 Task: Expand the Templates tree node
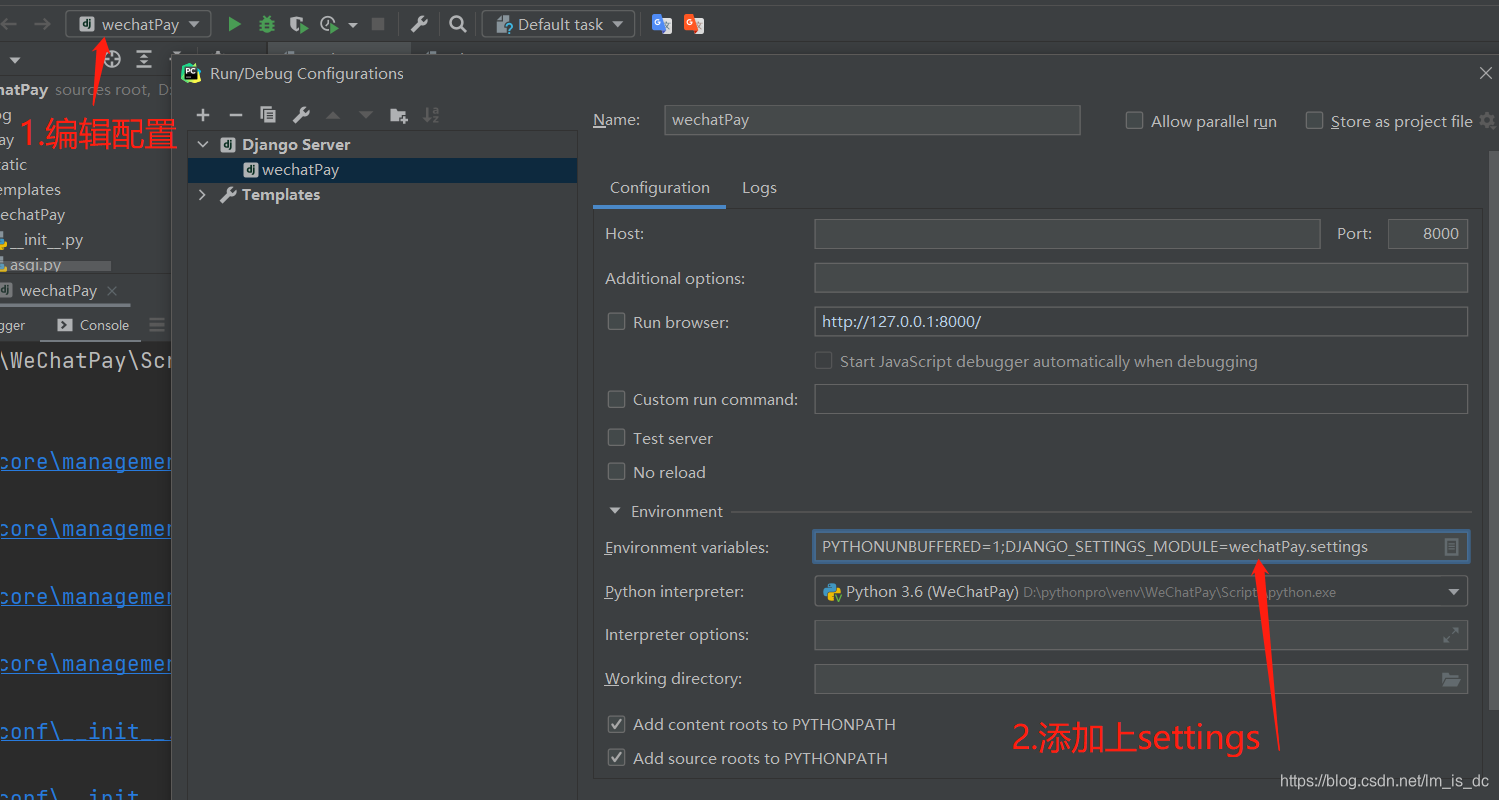pos(203,195)
